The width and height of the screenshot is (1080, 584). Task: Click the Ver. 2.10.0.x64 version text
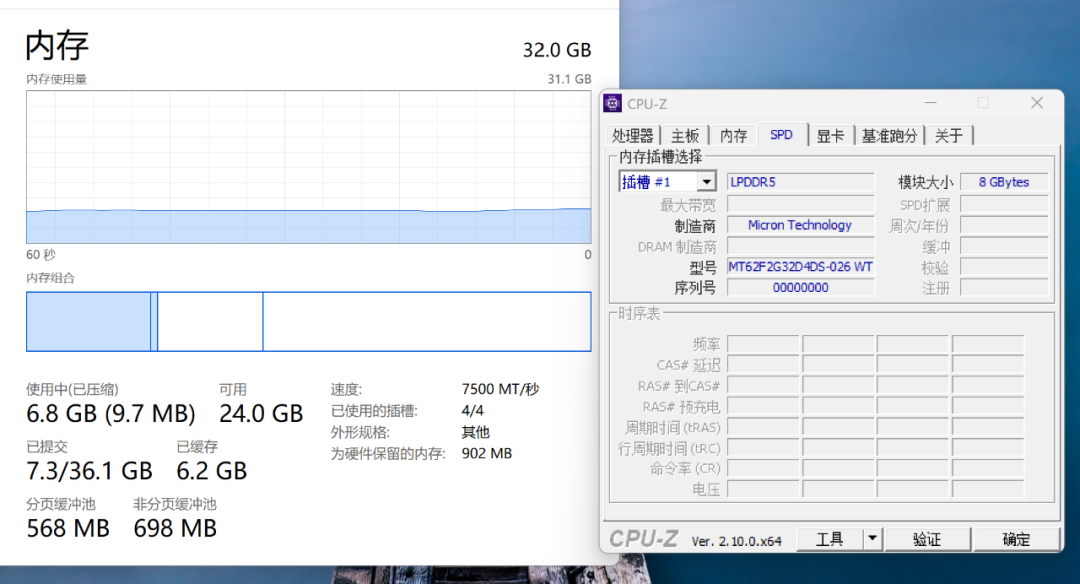pyautogui.click(x=736, y=541)
